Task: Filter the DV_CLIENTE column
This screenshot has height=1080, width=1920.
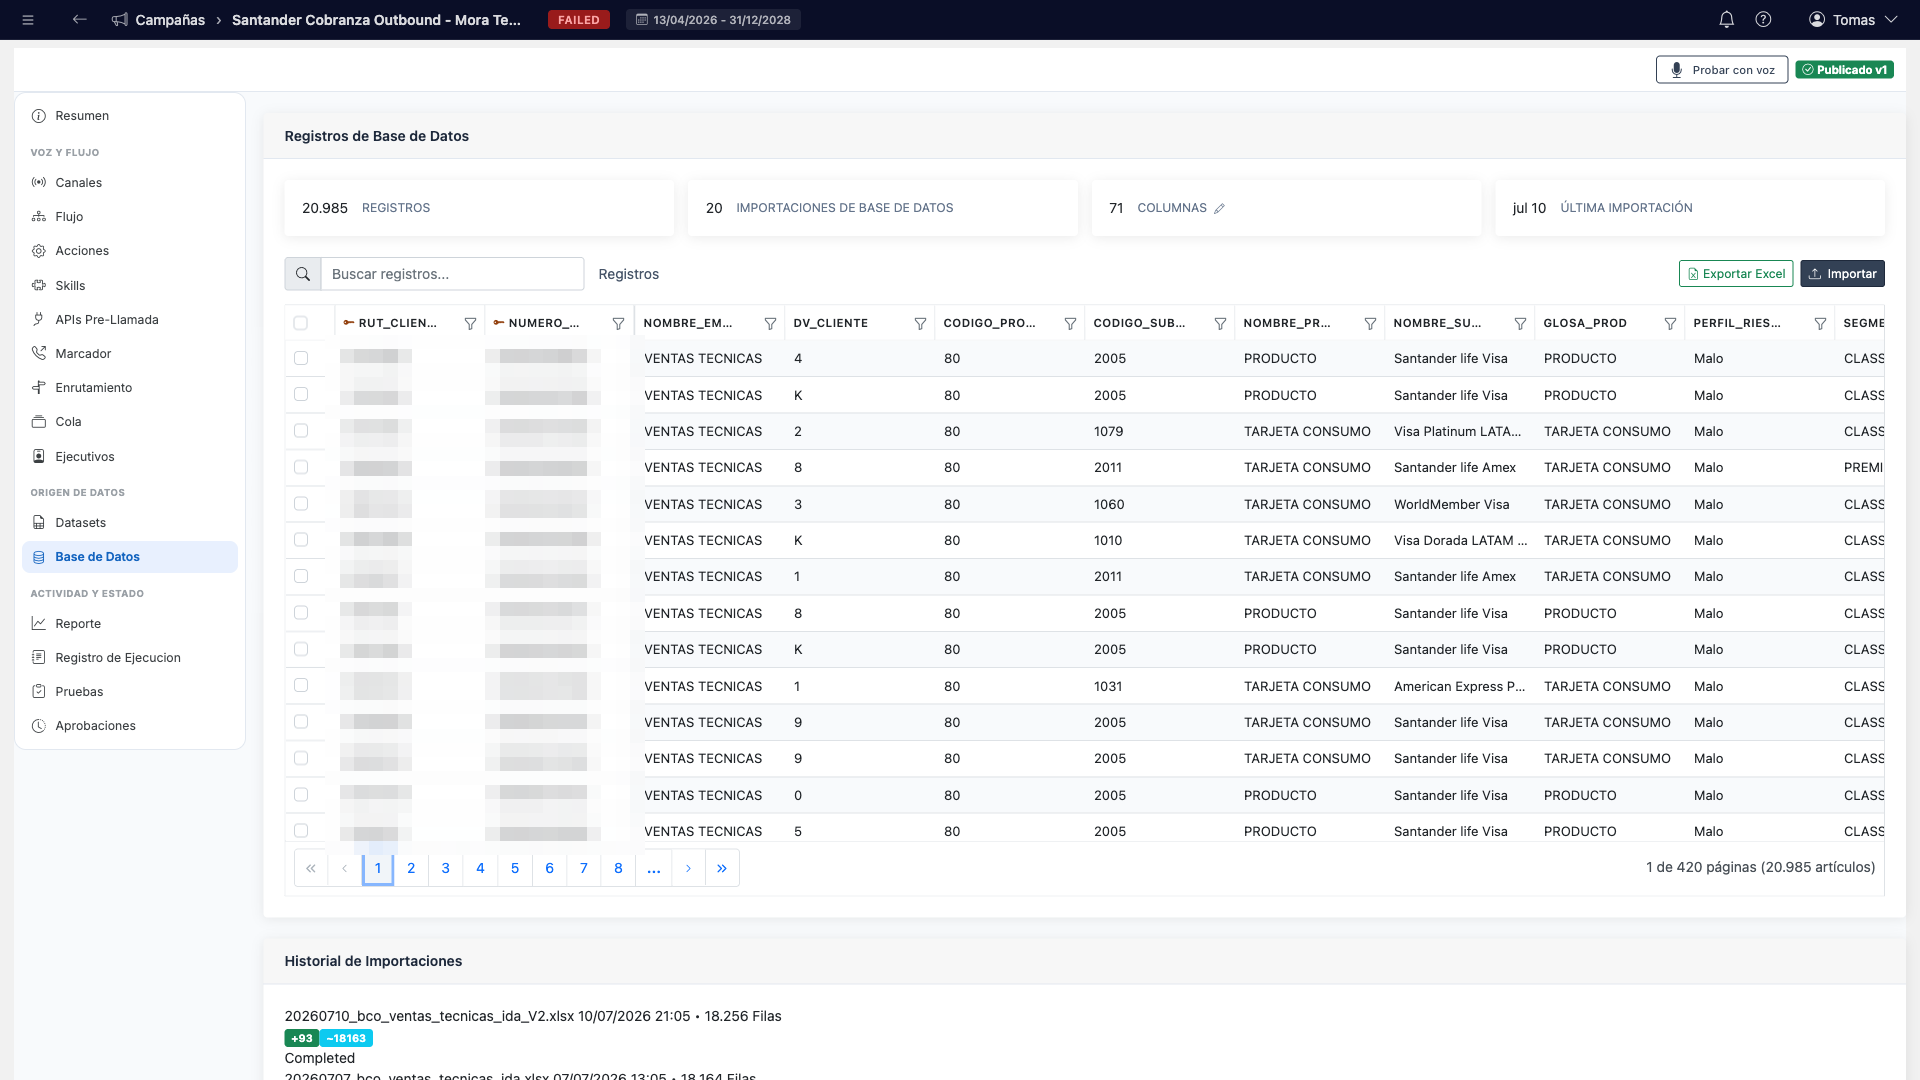Action: click(920, 324)
